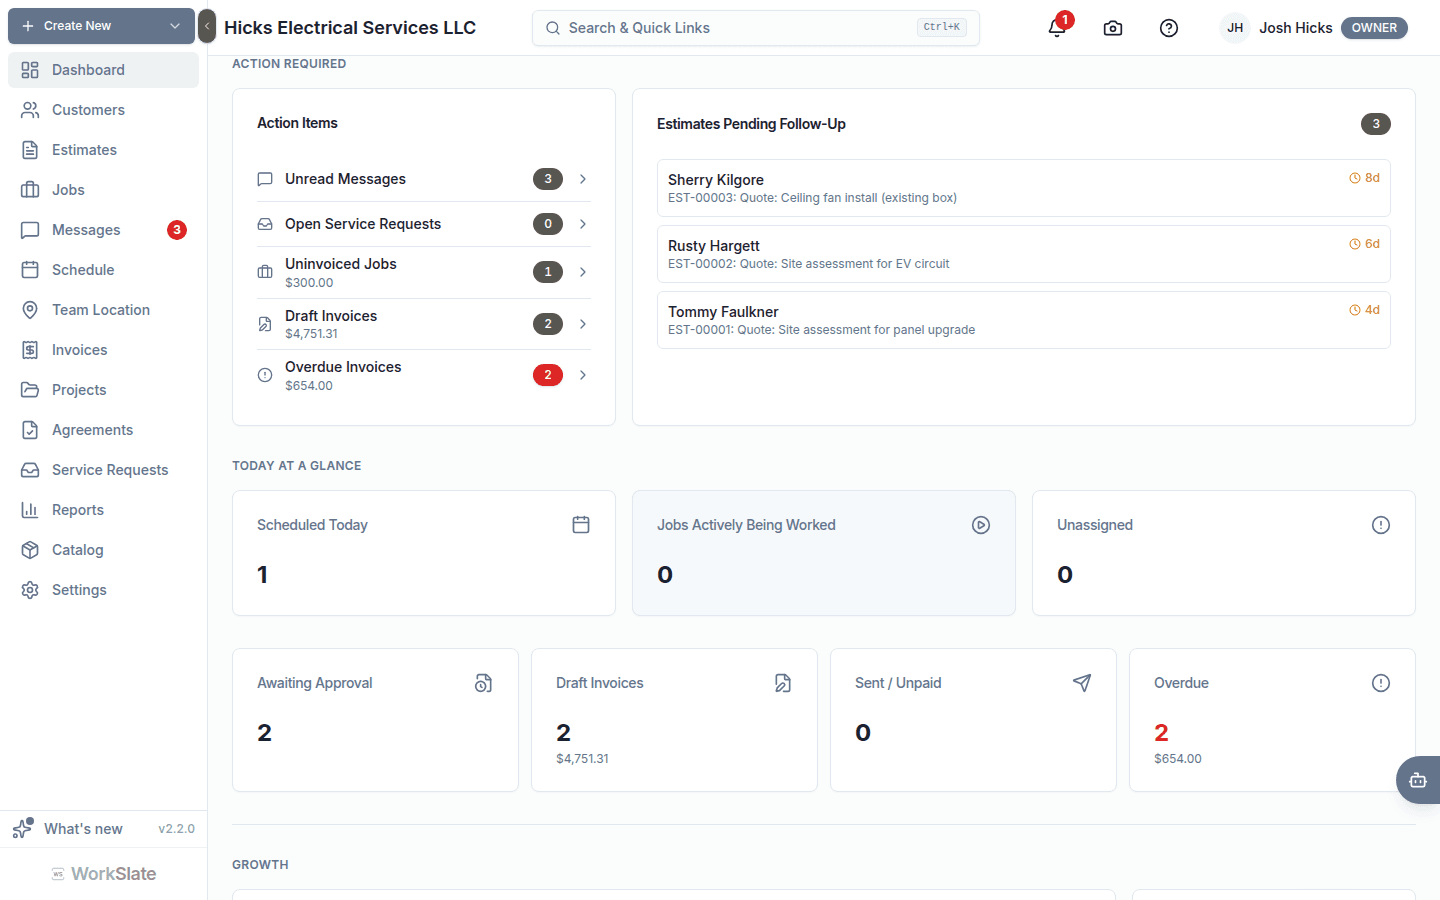1440x900 pixels.
Task: Click the version label v2.2.0
Action: 176,829
